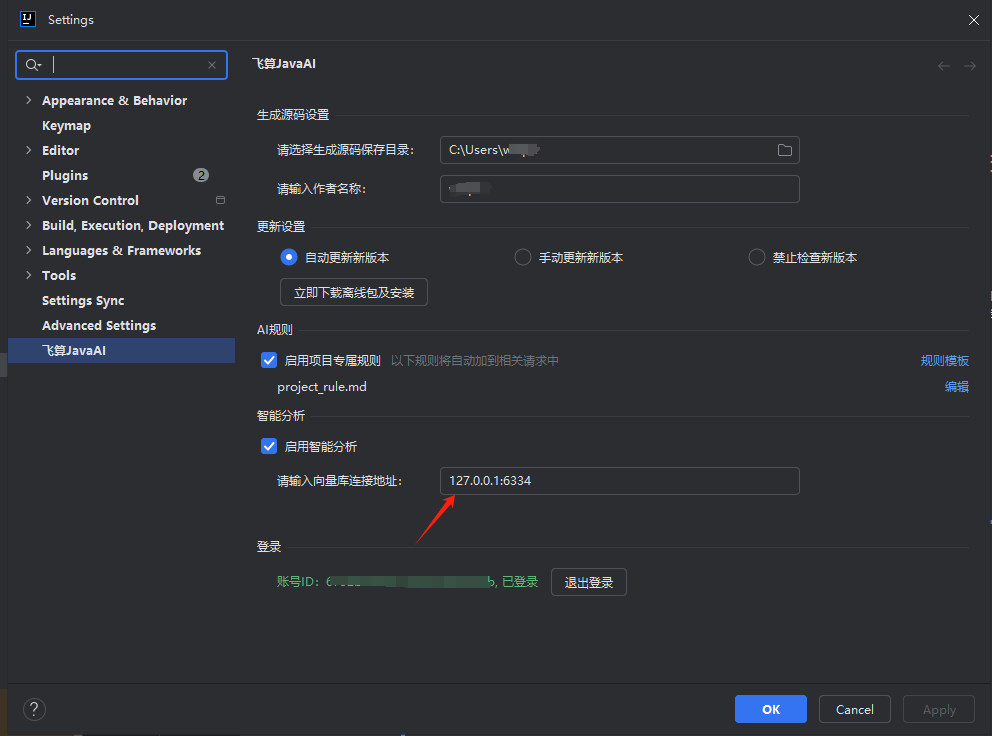Click the Languages & Frameworks label

121,251
